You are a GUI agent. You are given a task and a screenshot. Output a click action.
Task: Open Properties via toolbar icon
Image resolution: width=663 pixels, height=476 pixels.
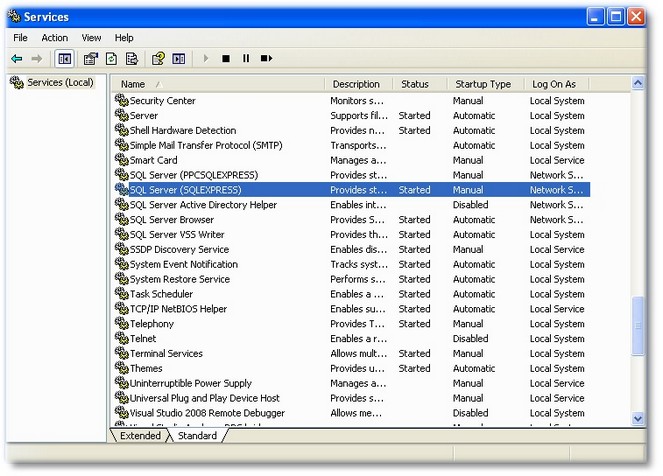90,58
